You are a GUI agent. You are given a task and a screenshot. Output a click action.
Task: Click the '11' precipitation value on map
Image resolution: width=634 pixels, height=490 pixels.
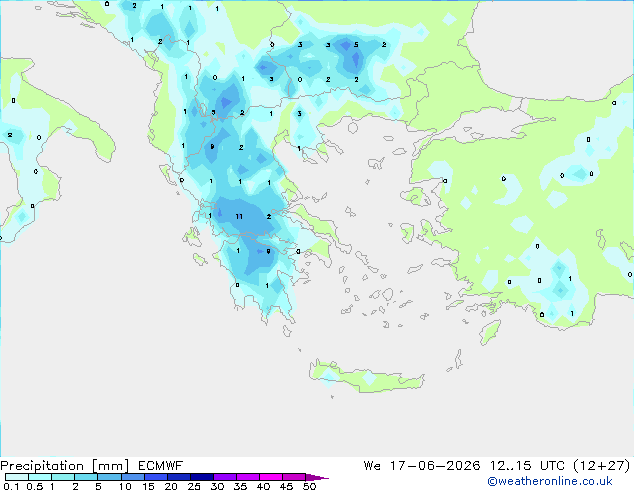[239, 217]
